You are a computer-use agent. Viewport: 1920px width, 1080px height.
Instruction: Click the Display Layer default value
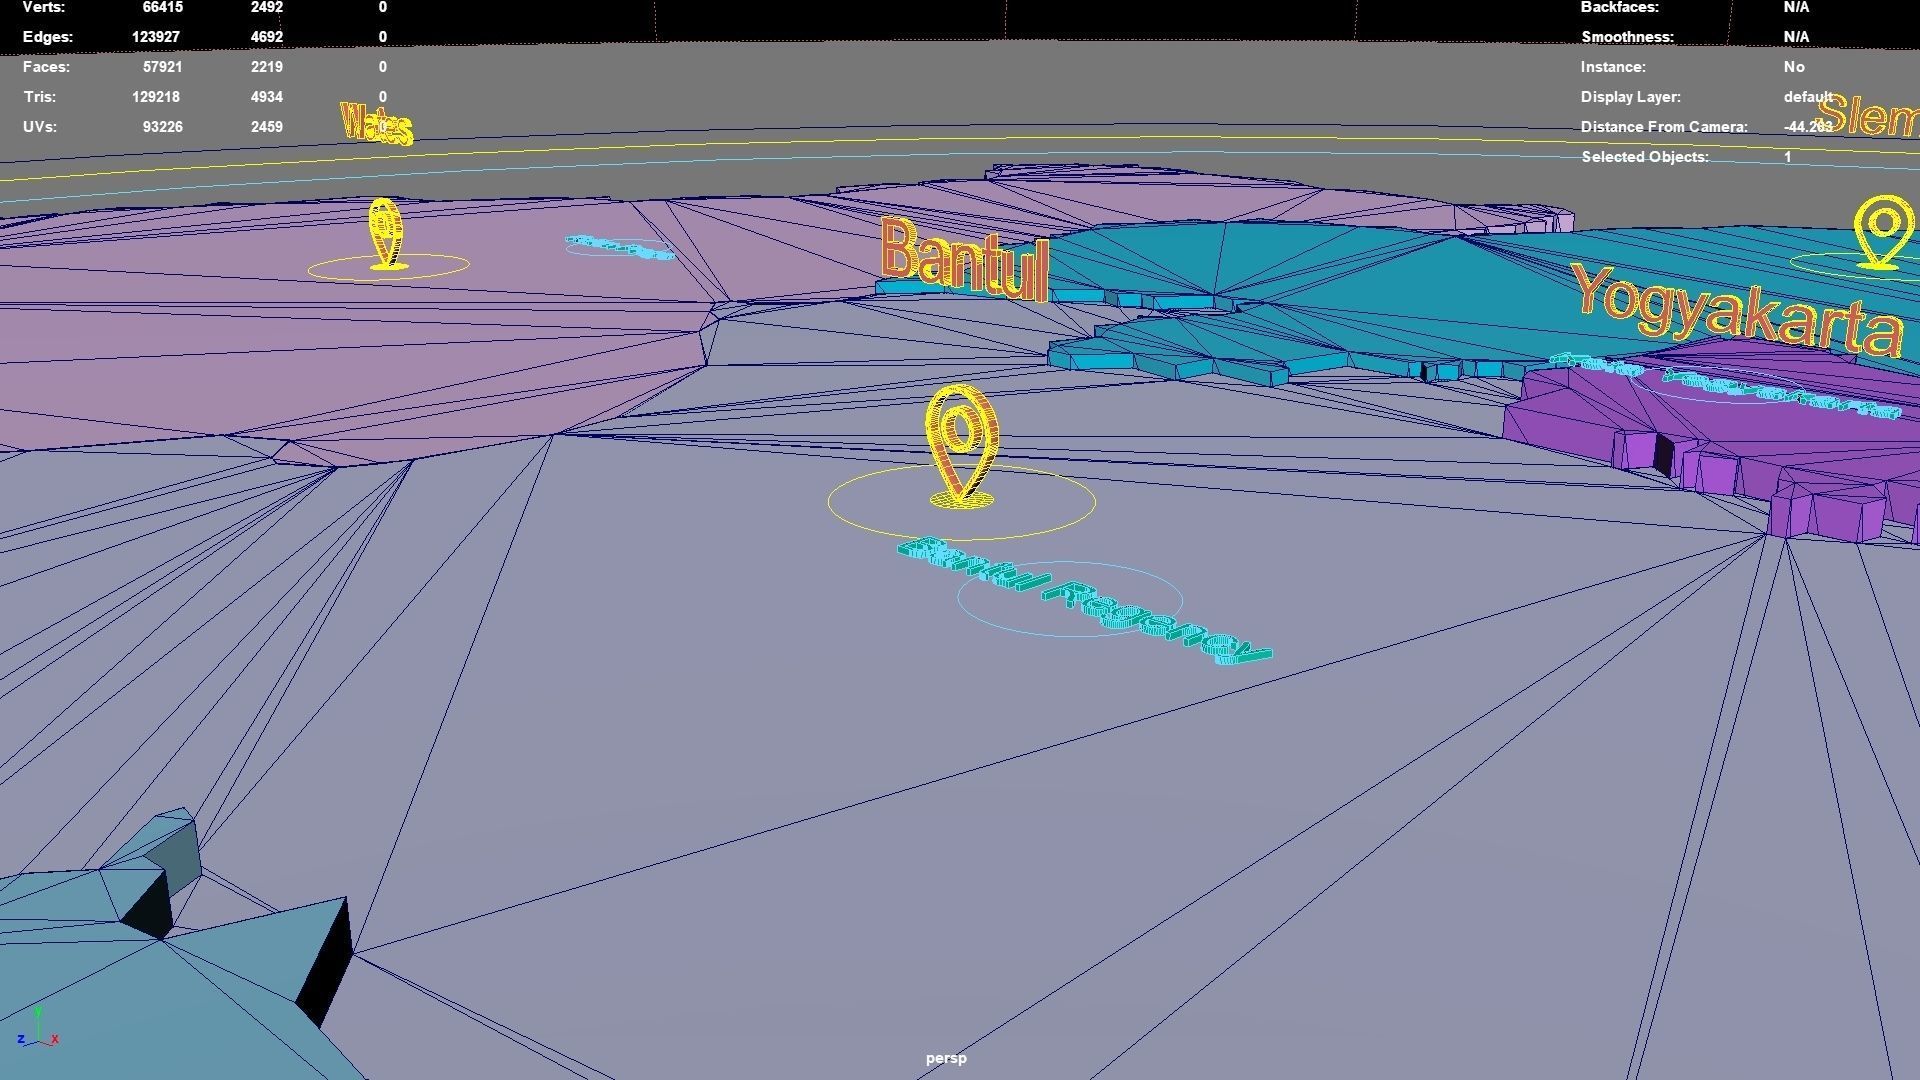1806,97
